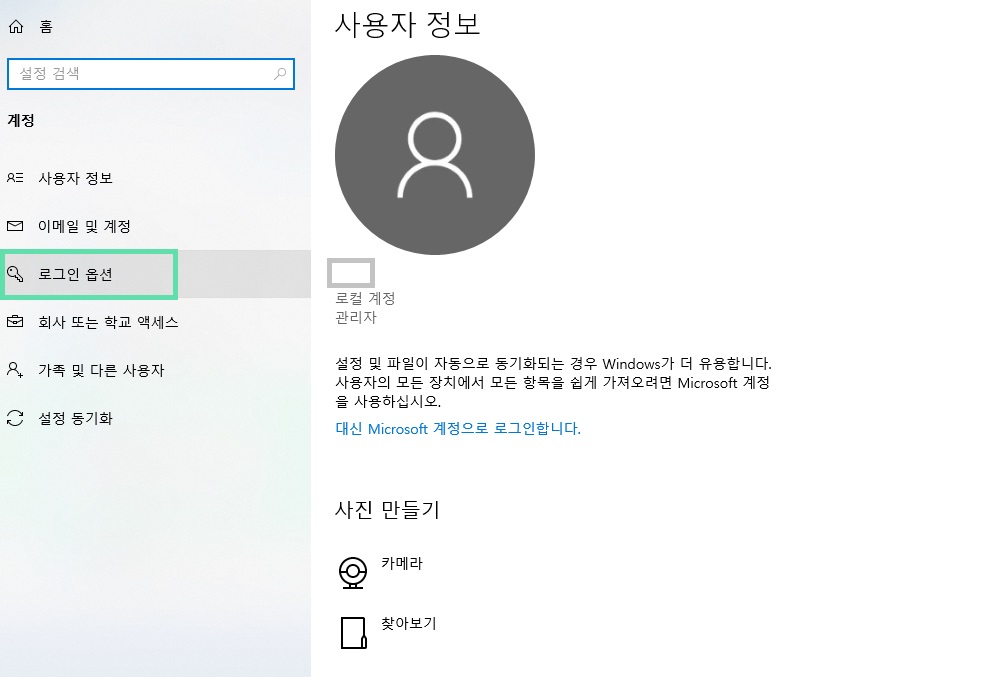The width and height of the screenshot is (1007, 677).
Task: Click the user profile avatar picture
Action: tap(435, 155)
